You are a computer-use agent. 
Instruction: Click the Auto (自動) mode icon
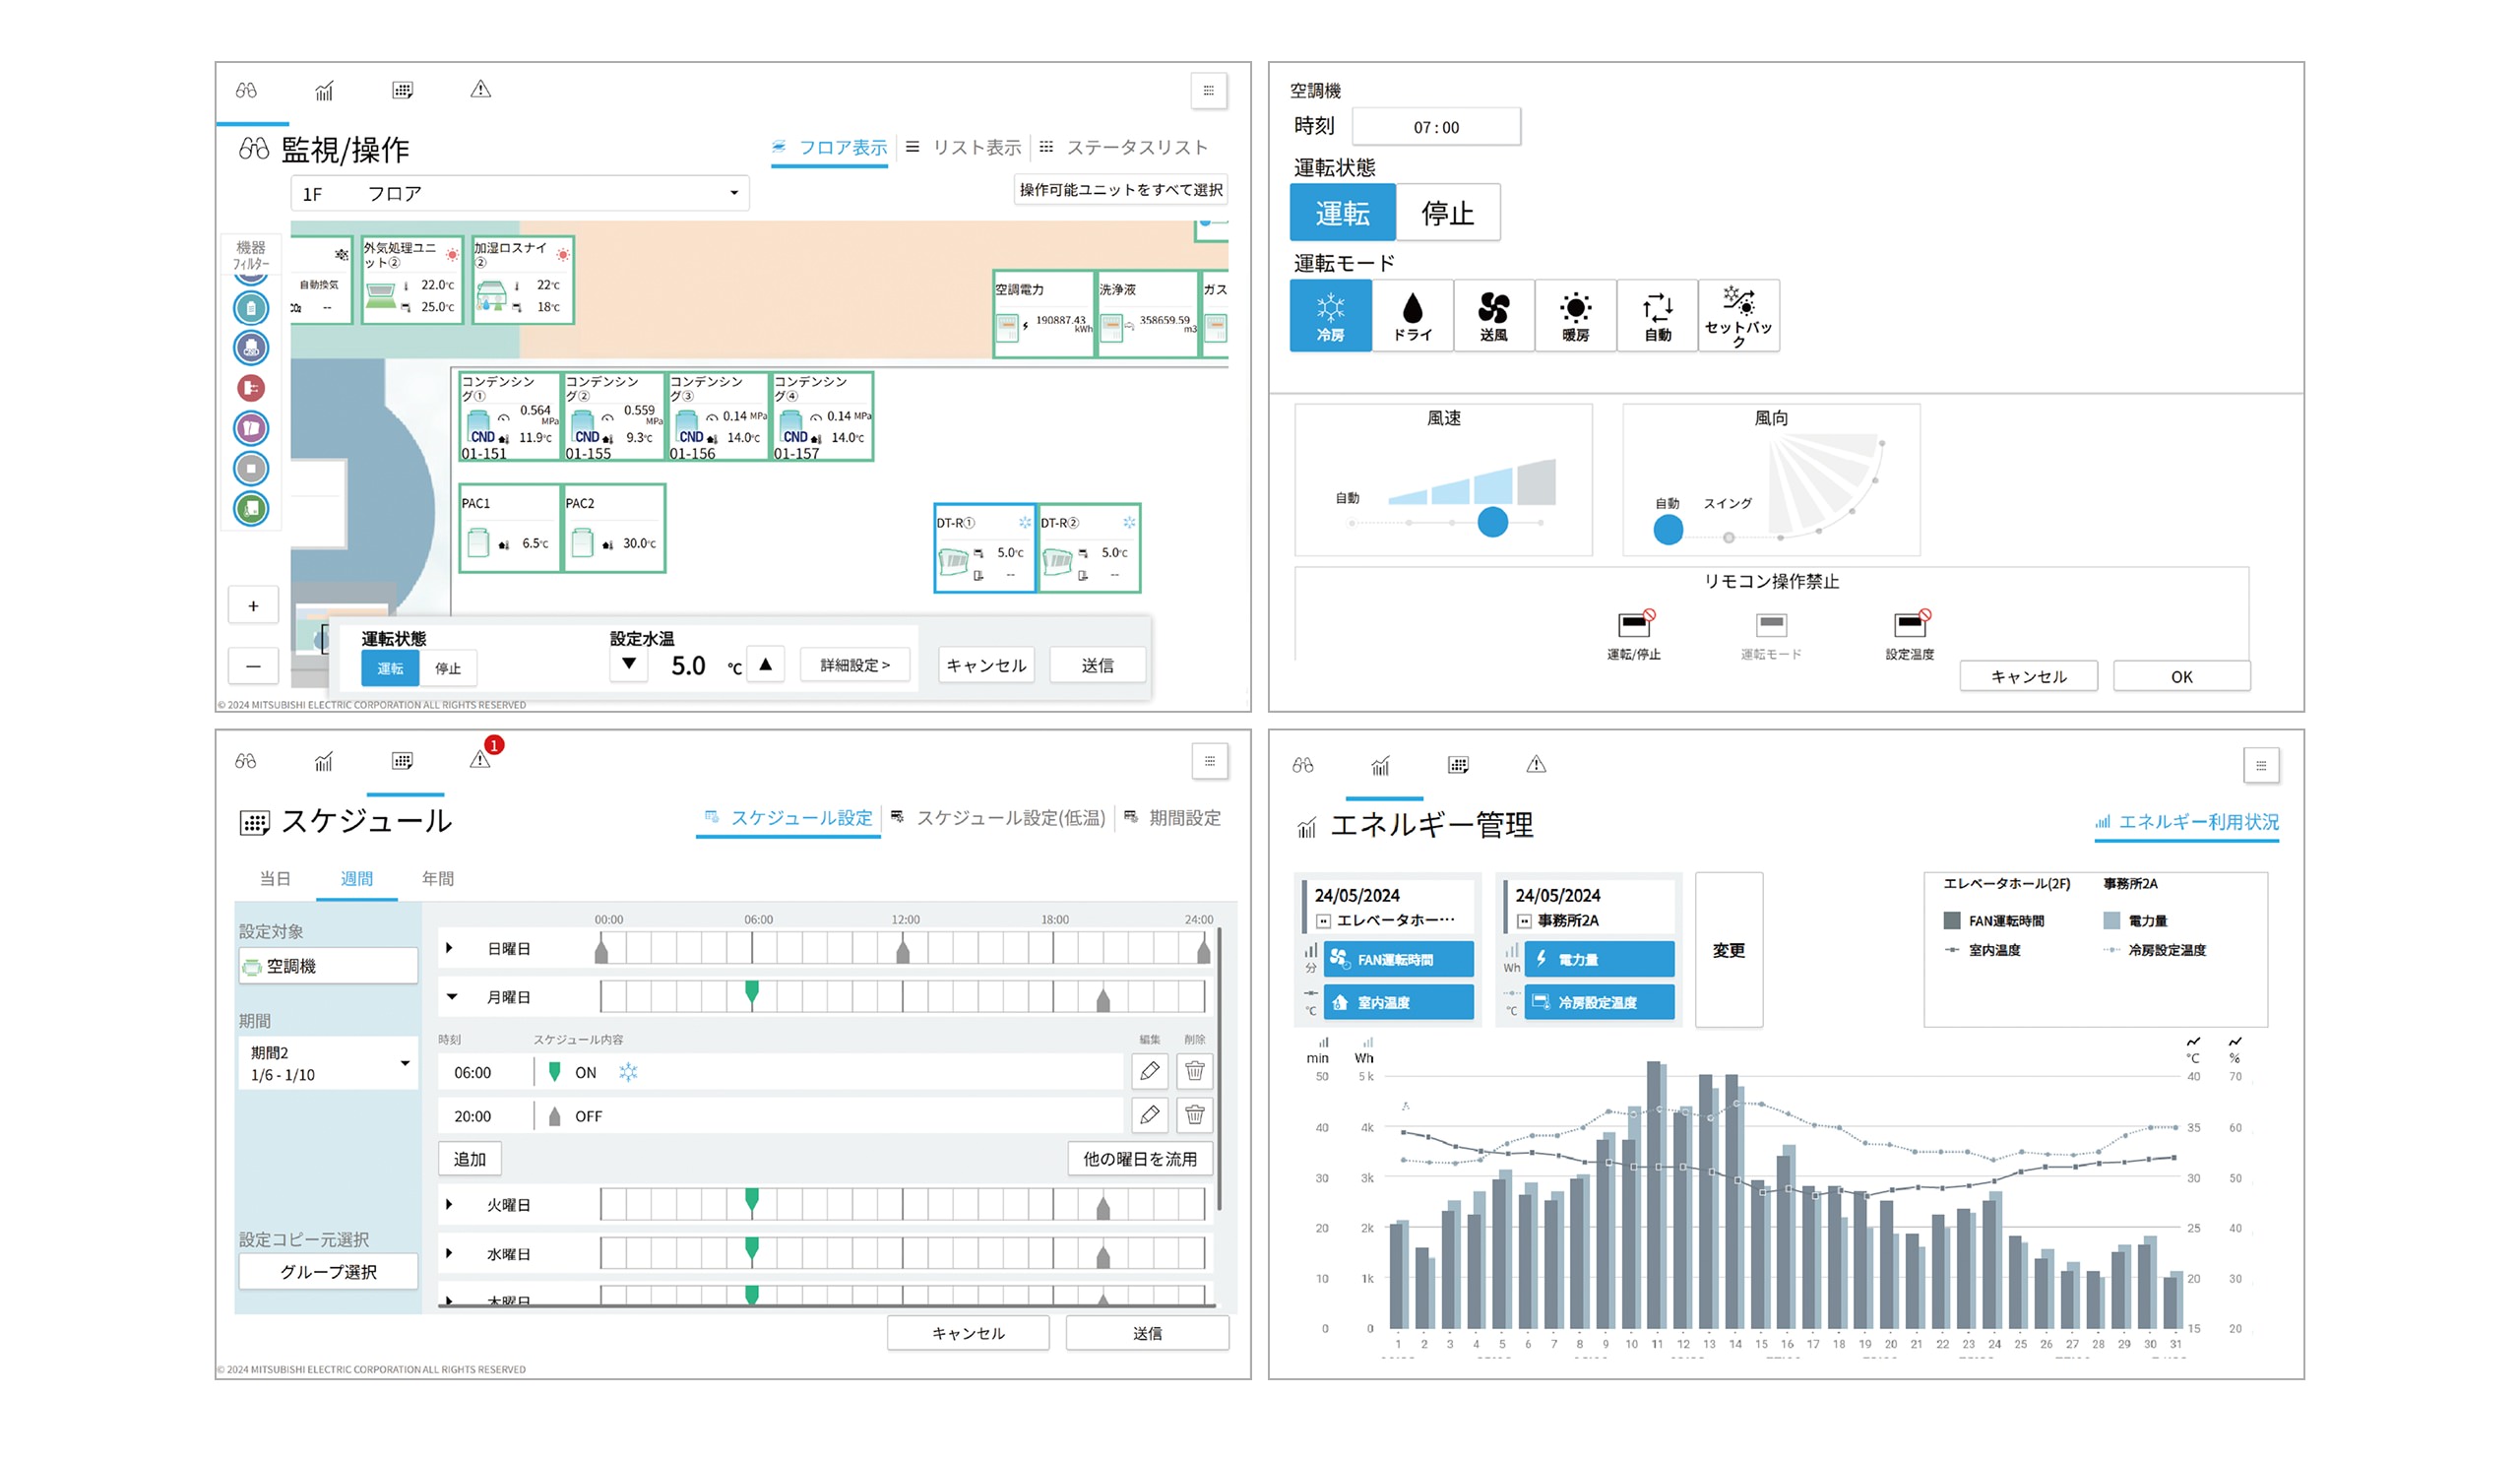point(1657,315)
